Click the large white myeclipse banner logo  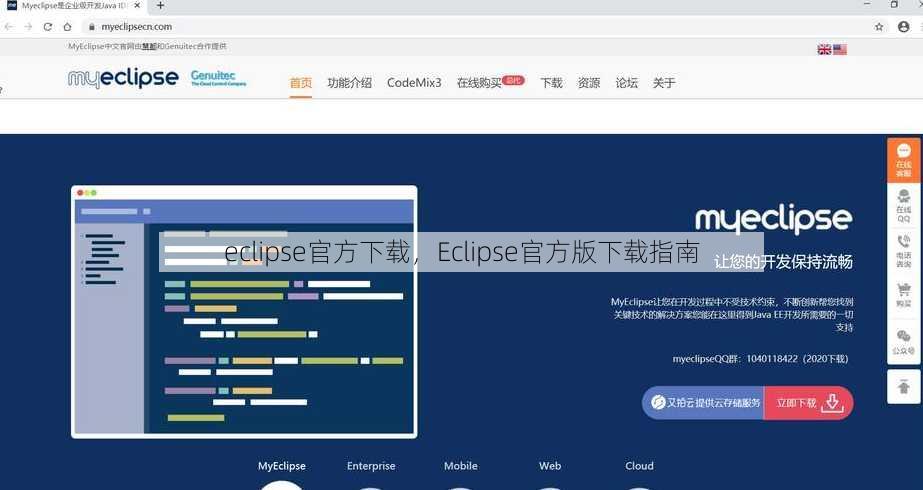[x=773, y=221]
